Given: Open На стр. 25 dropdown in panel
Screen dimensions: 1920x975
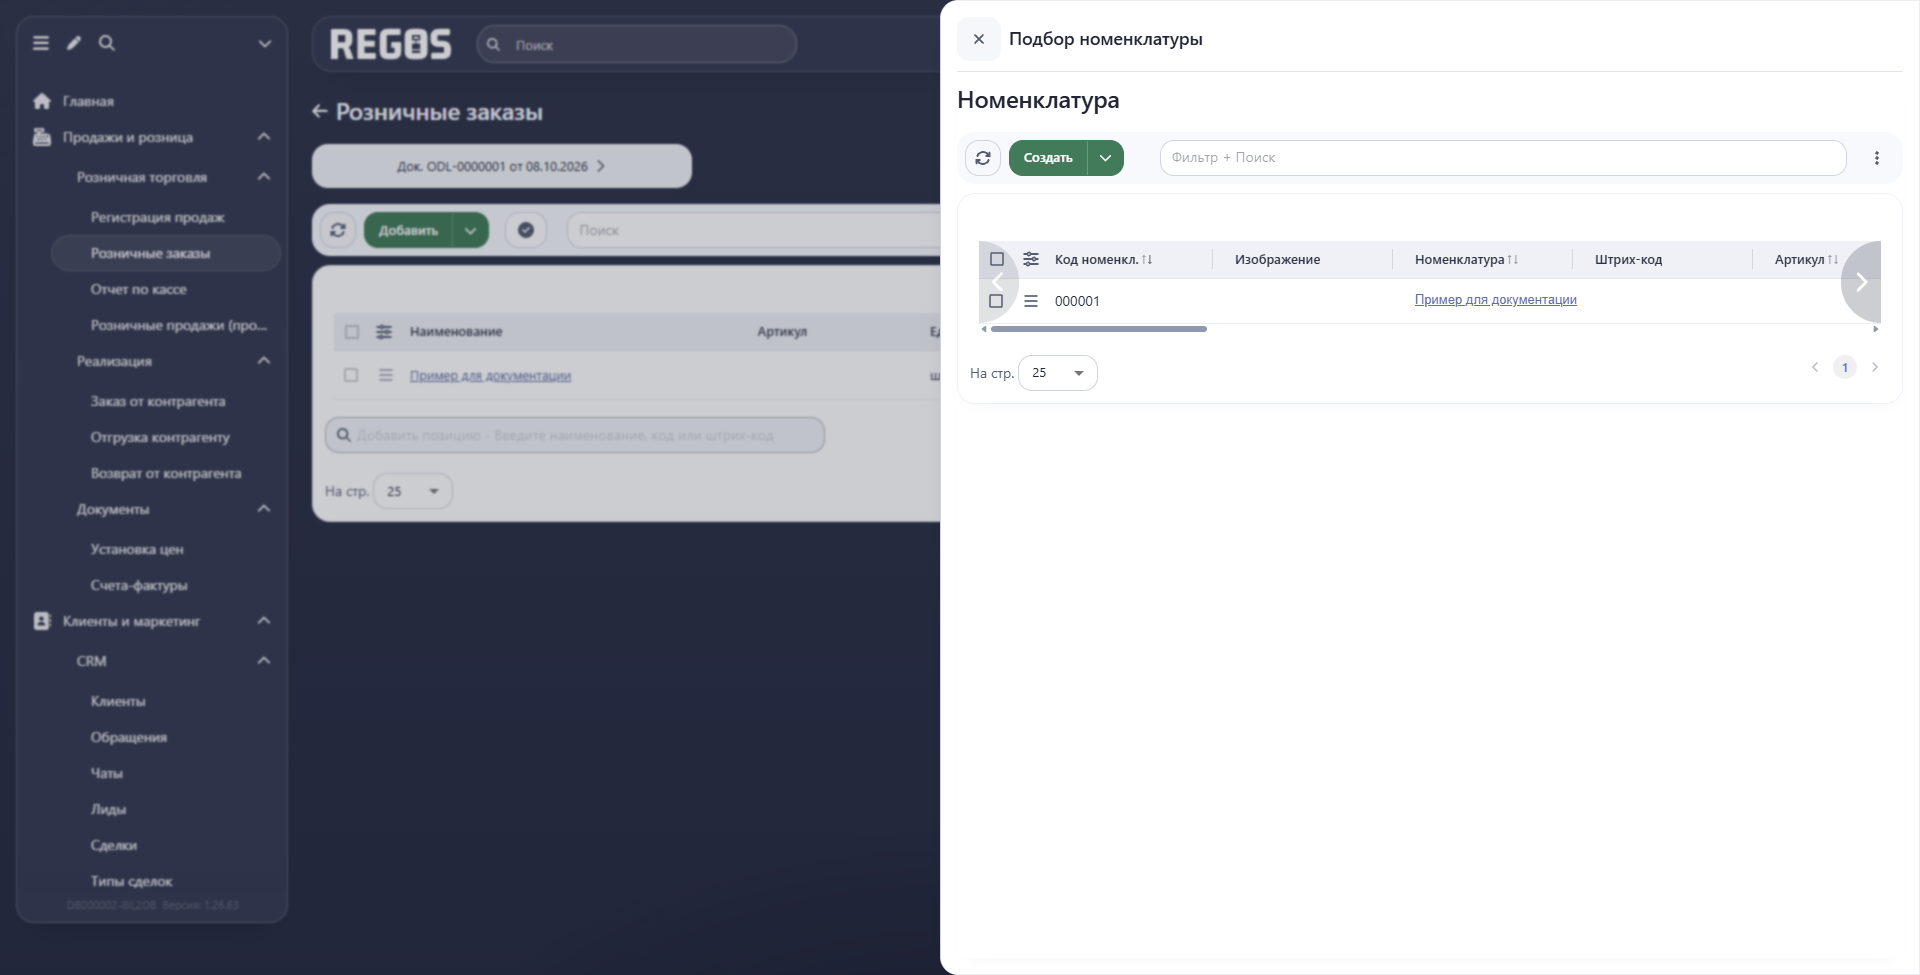Looking at the screenshot, I should coord(1058,373).
